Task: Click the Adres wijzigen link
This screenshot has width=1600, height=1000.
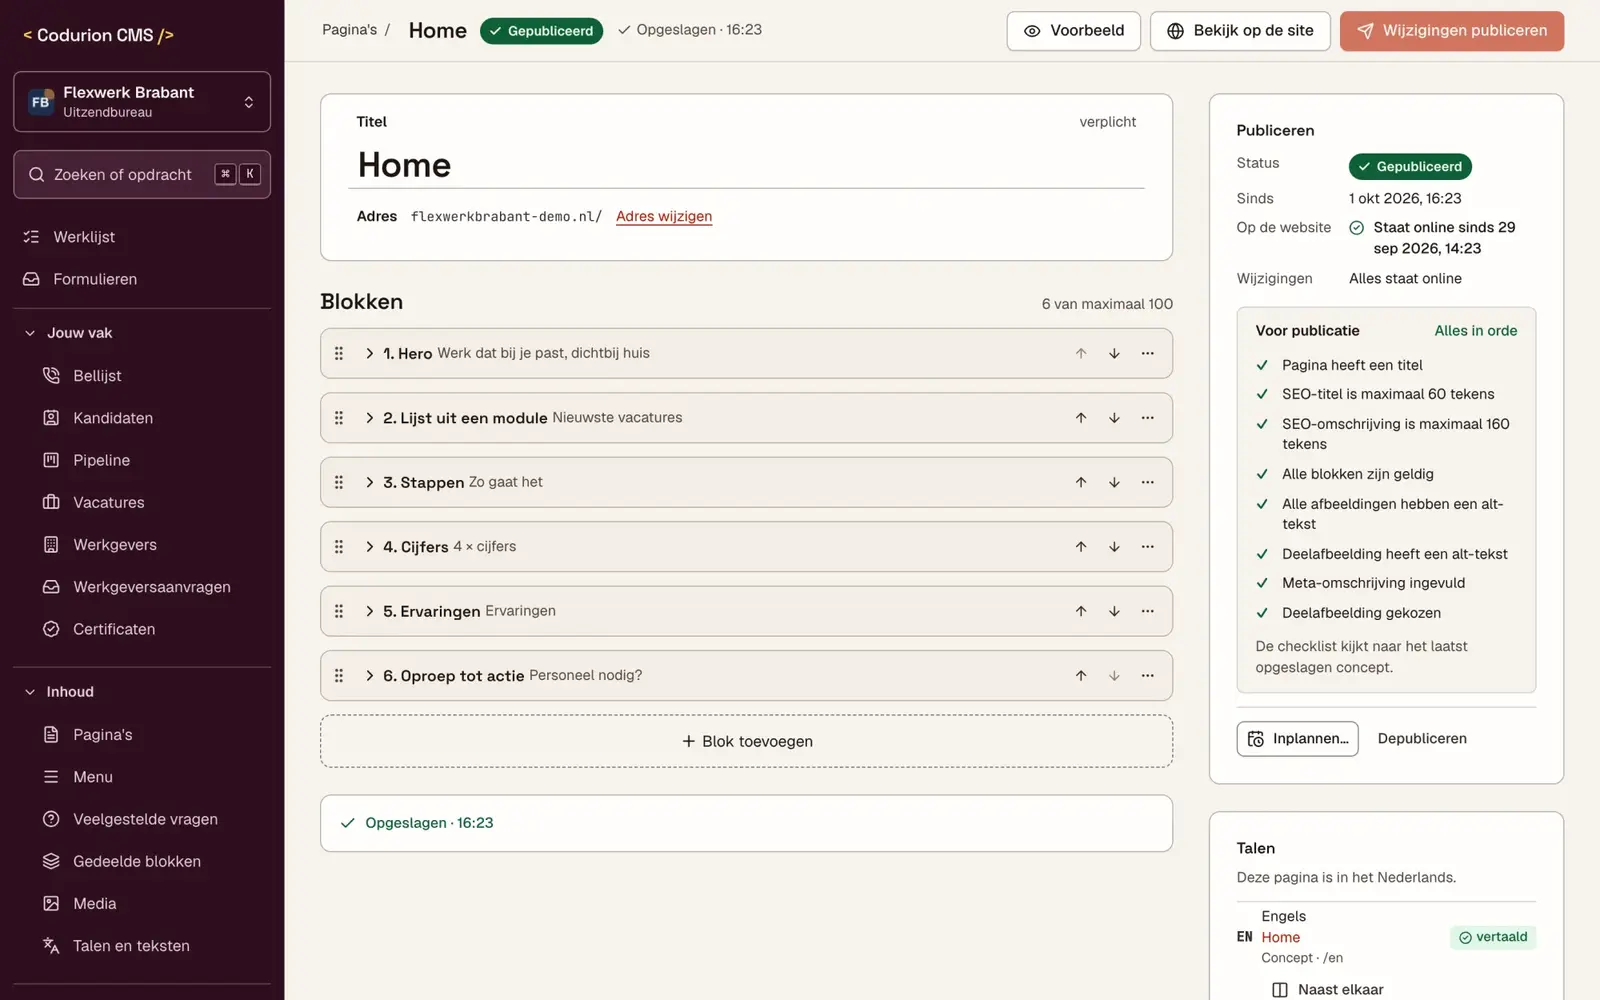Action: click(664, 216)
